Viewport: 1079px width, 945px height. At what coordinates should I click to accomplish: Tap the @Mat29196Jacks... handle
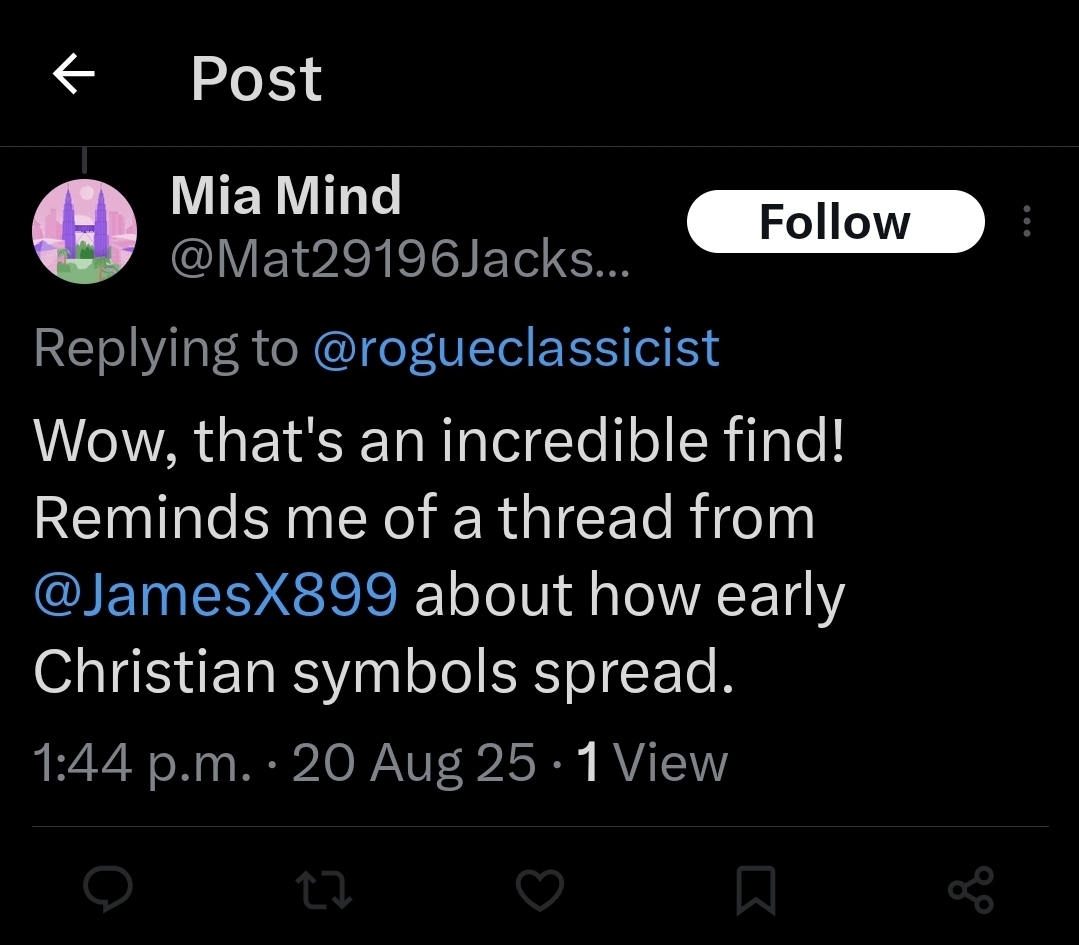400,261
